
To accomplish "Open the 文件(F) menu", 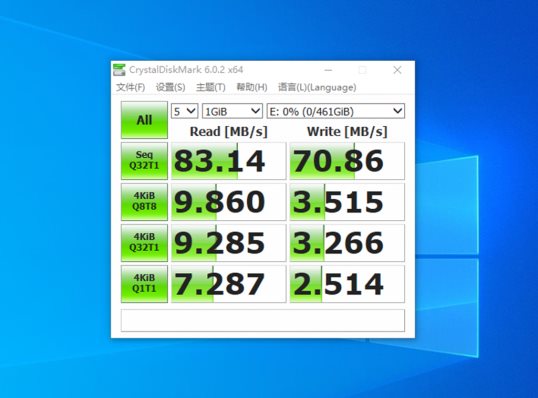I will [x=130, y=87].
